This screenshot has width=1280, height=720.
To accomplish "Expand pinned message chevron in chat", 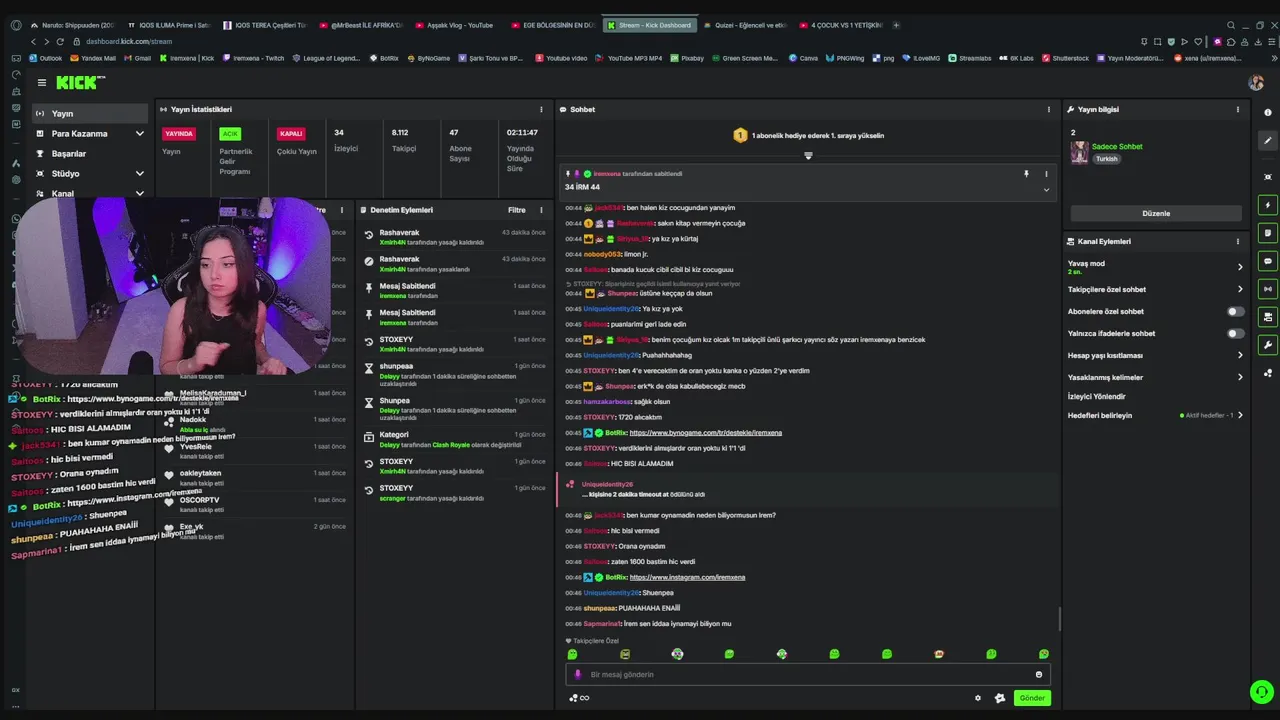I will (x=1046, y=189).
